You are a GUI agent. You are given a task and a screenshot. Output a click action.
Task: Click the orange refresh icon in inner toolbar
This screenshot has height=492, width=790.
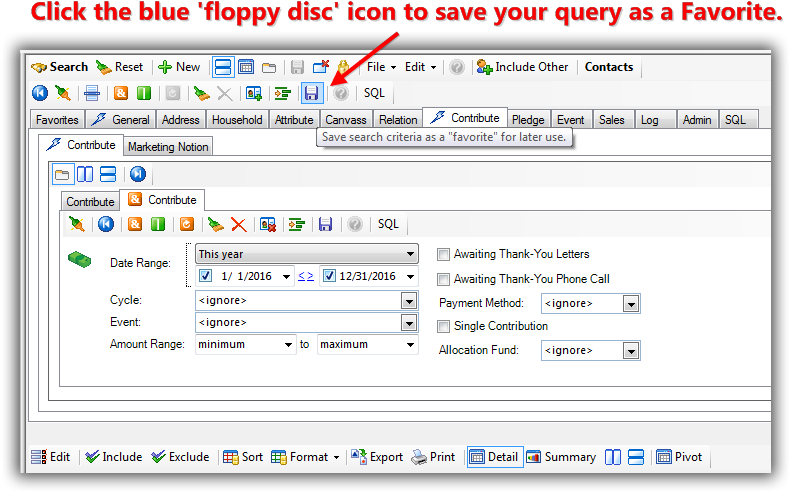point(187,225)
